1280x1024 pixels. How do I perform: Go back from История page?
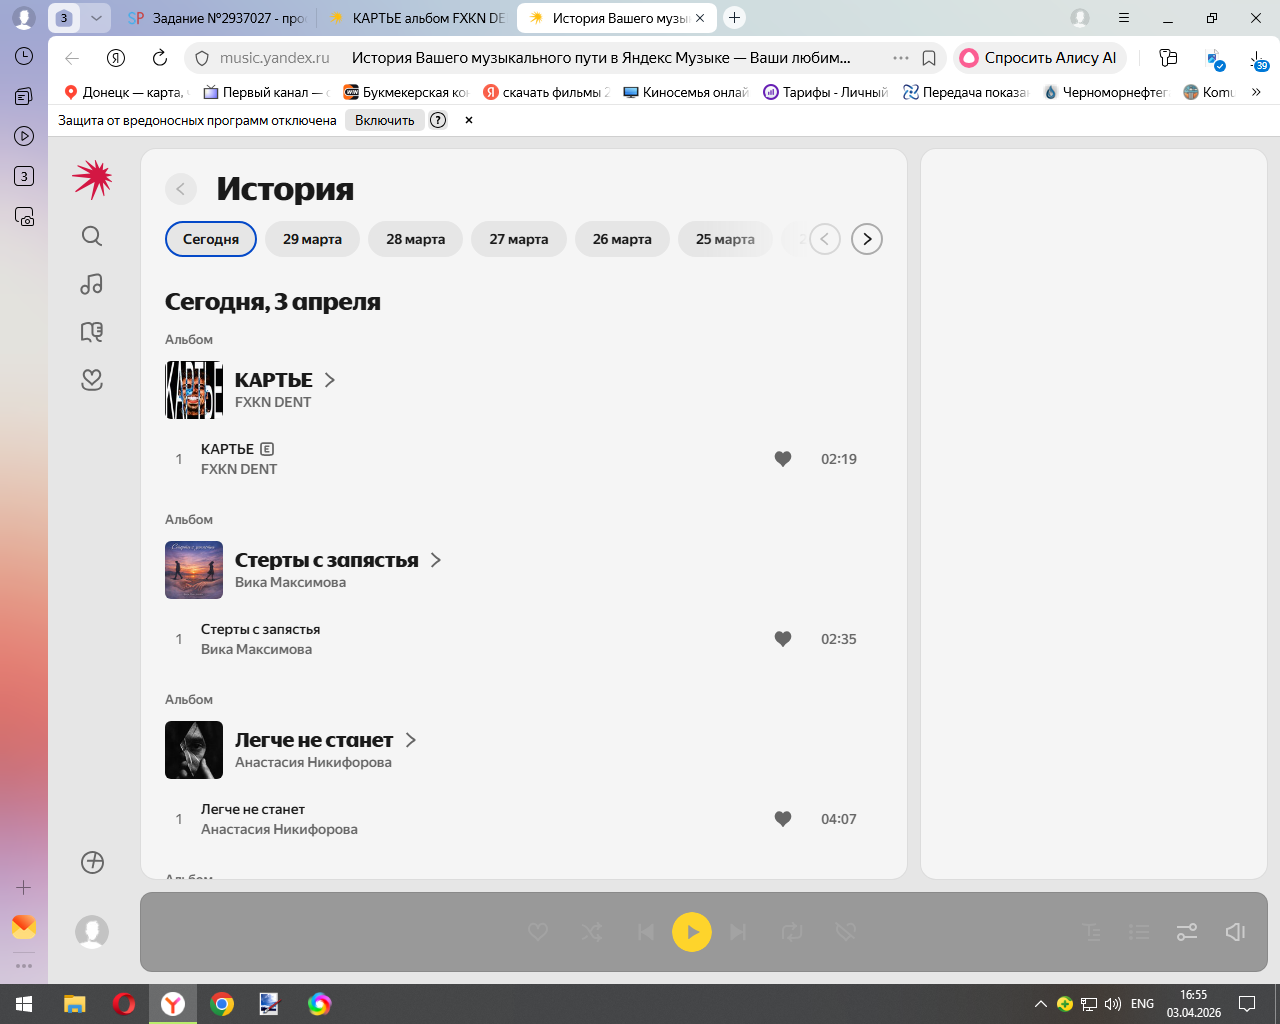(x=181, y=189)
